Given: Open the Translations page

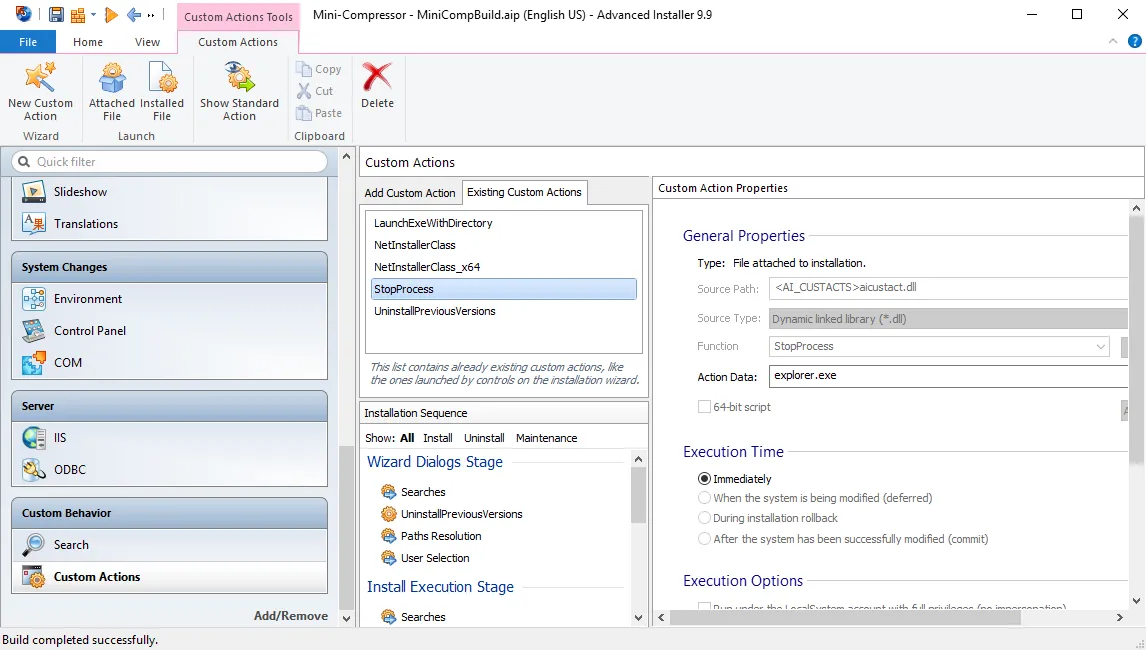Looking at the screenshot, I should 170,224.
